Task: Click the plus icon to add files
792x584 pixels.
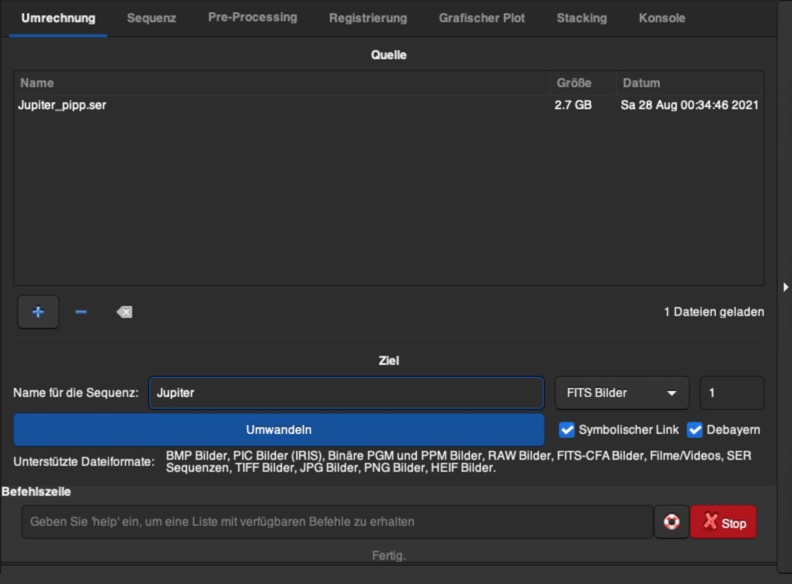Action: coord(38,312)
